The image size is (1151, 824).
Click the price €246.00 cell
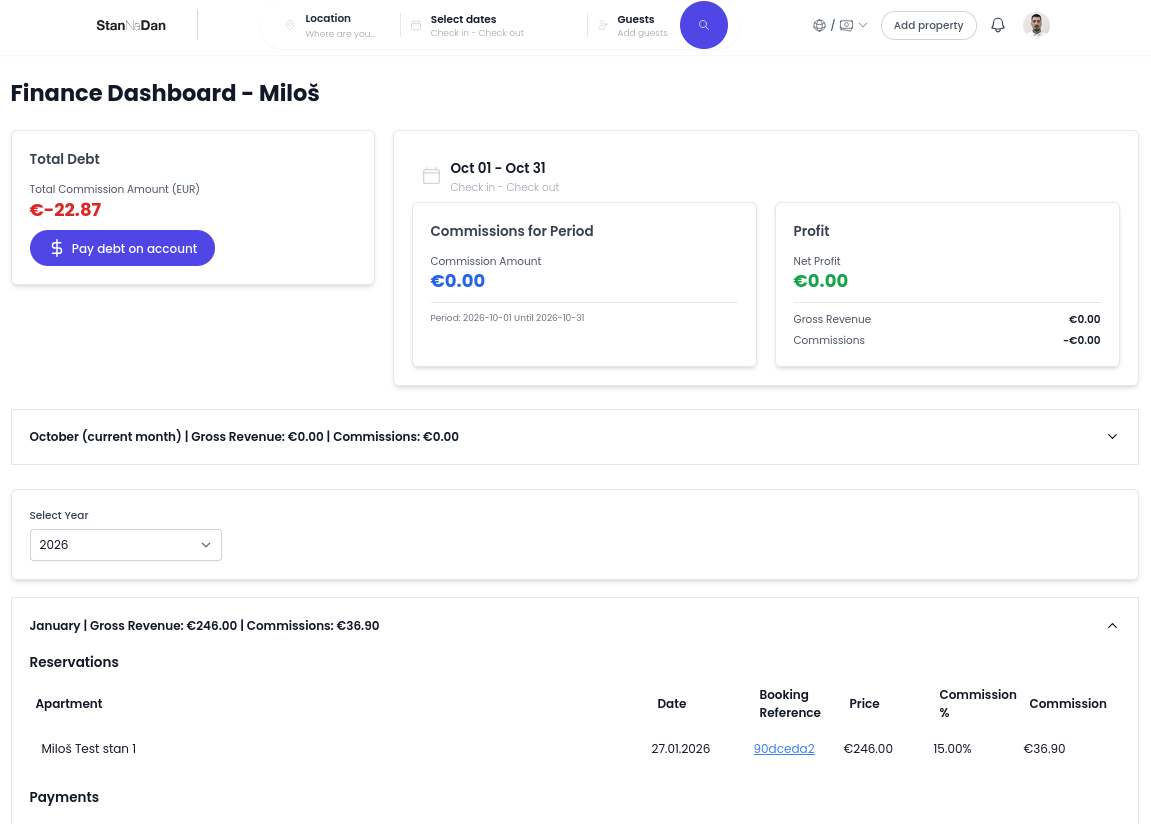click(x=868, y=748)
